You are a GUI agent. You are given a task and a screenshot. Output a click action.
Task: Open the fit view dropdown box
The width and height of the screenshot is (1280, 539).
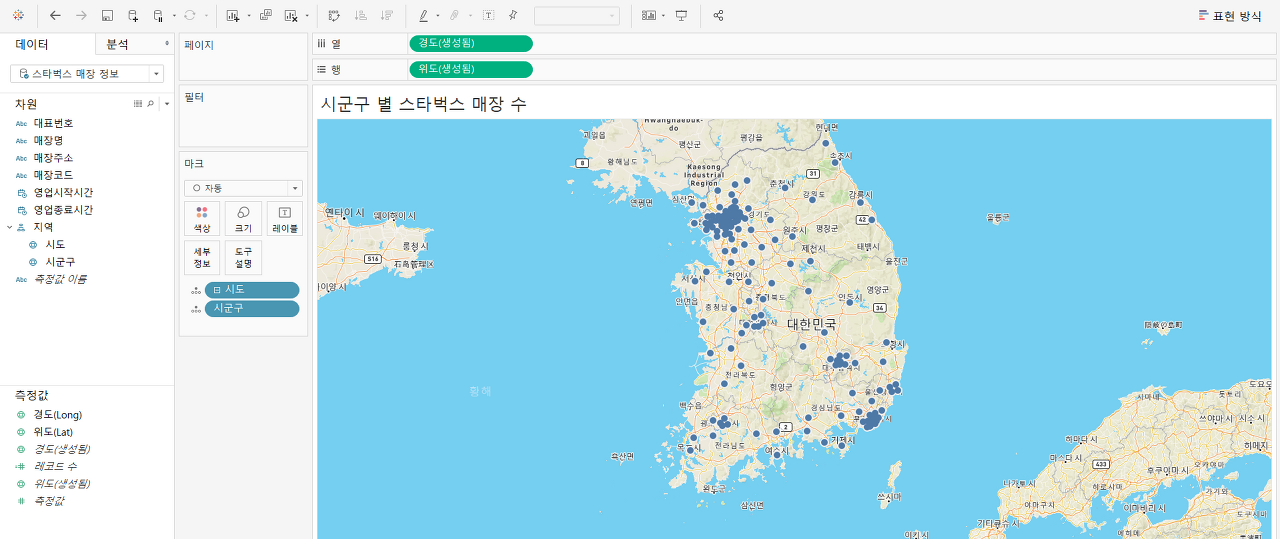[577, 16]
